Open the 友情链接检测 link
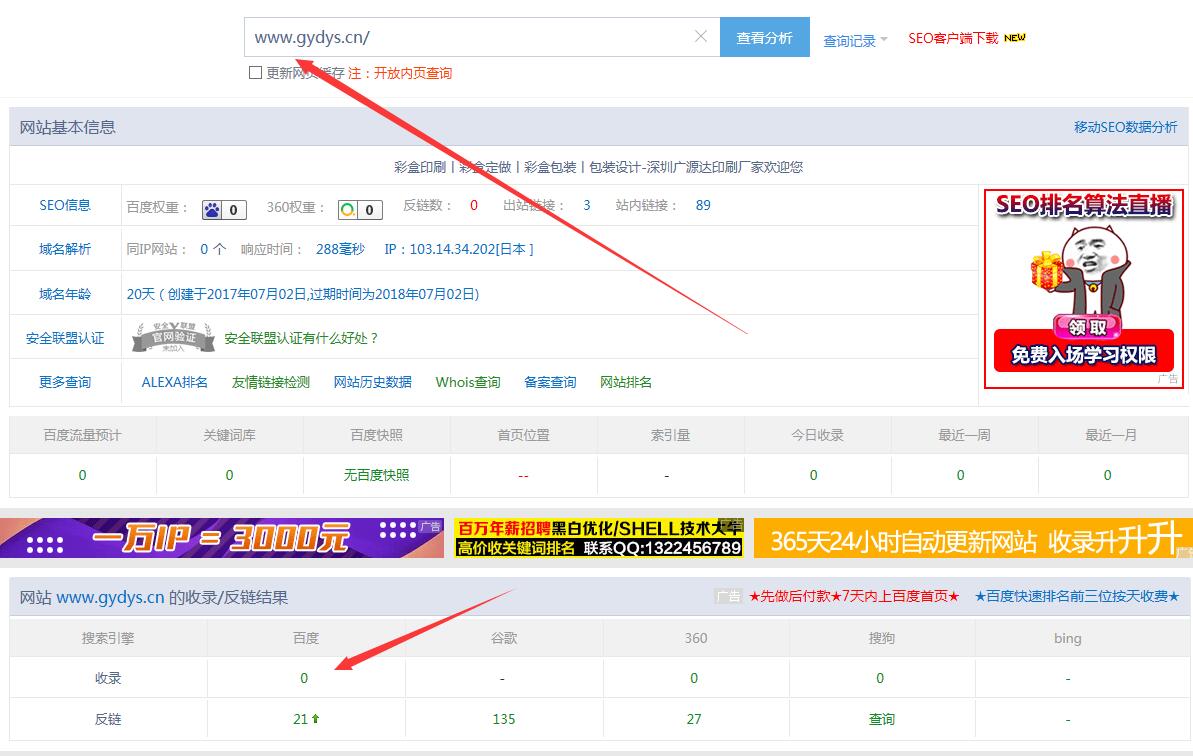This screenshot has height=756, width=1193. 271,382
